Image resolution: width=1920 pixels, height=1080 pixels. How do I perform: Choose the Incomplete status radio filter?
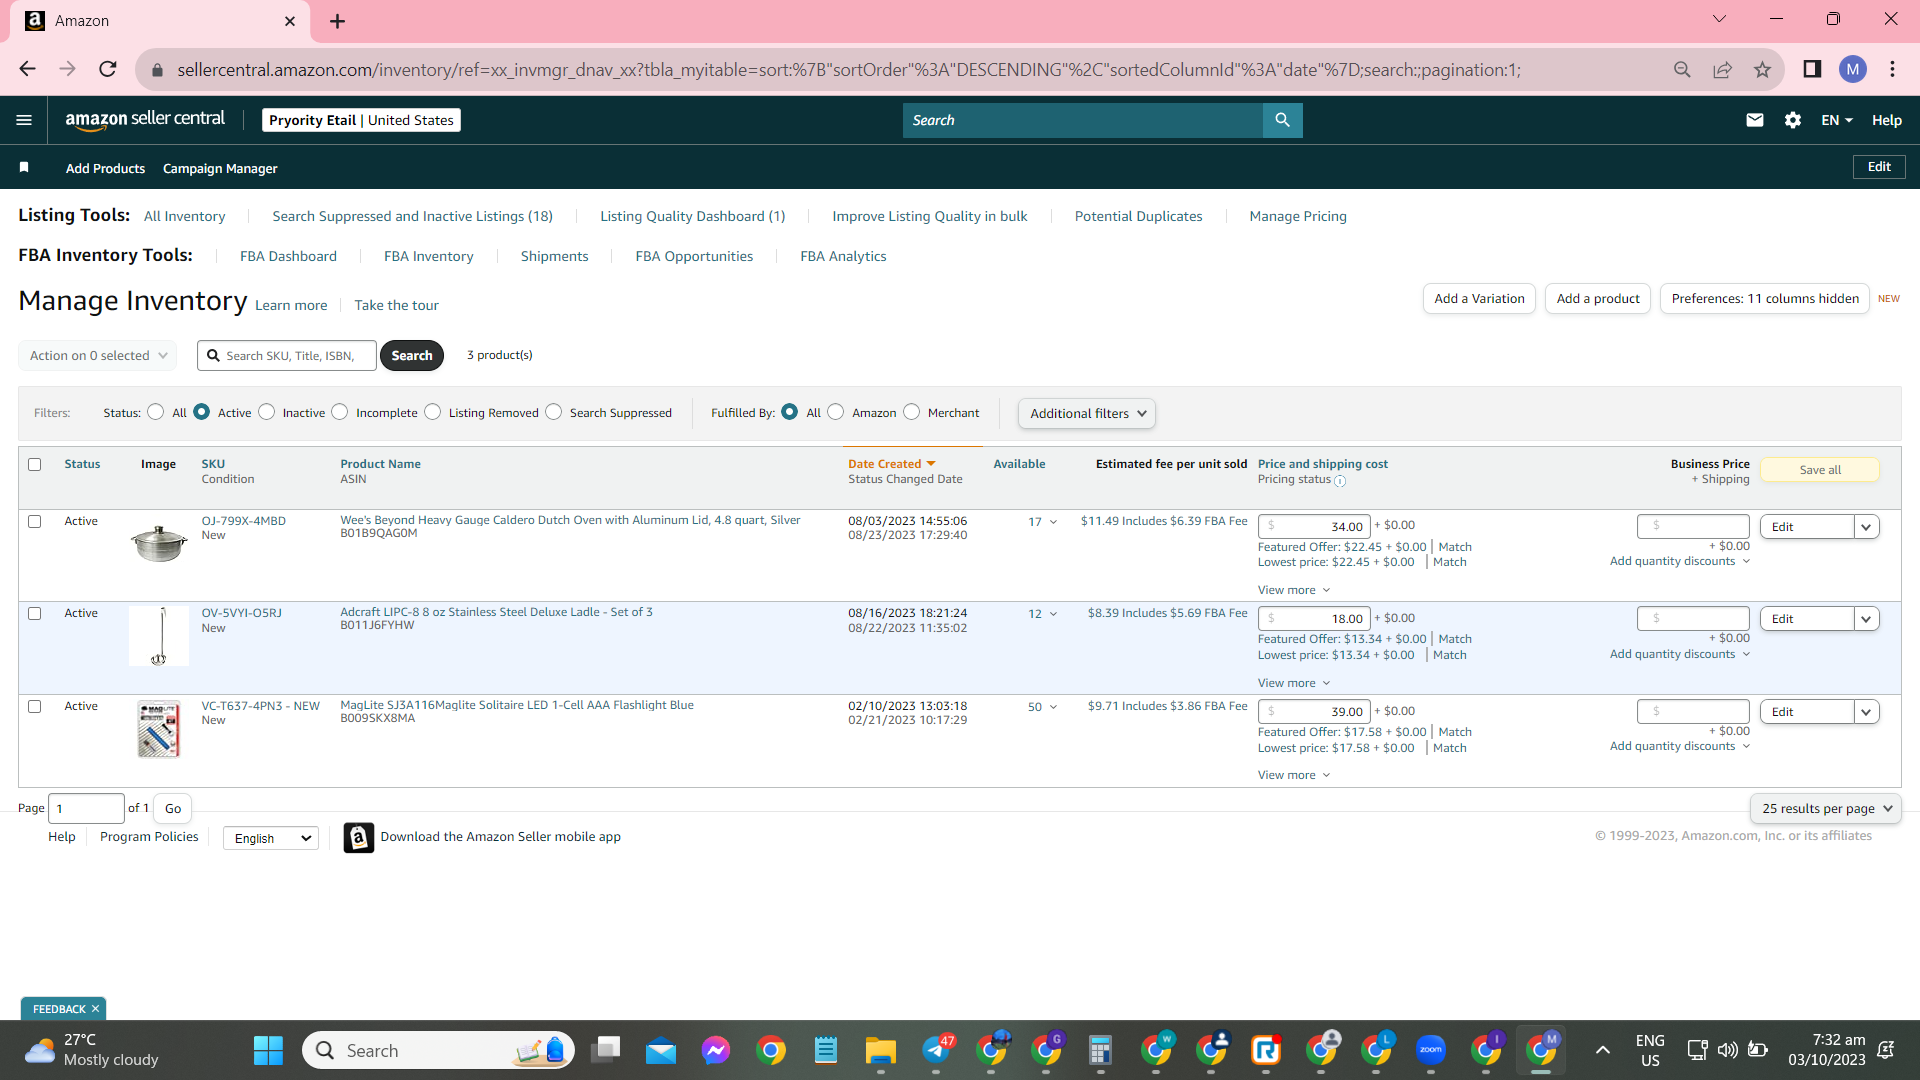click(x=340, y=412)
